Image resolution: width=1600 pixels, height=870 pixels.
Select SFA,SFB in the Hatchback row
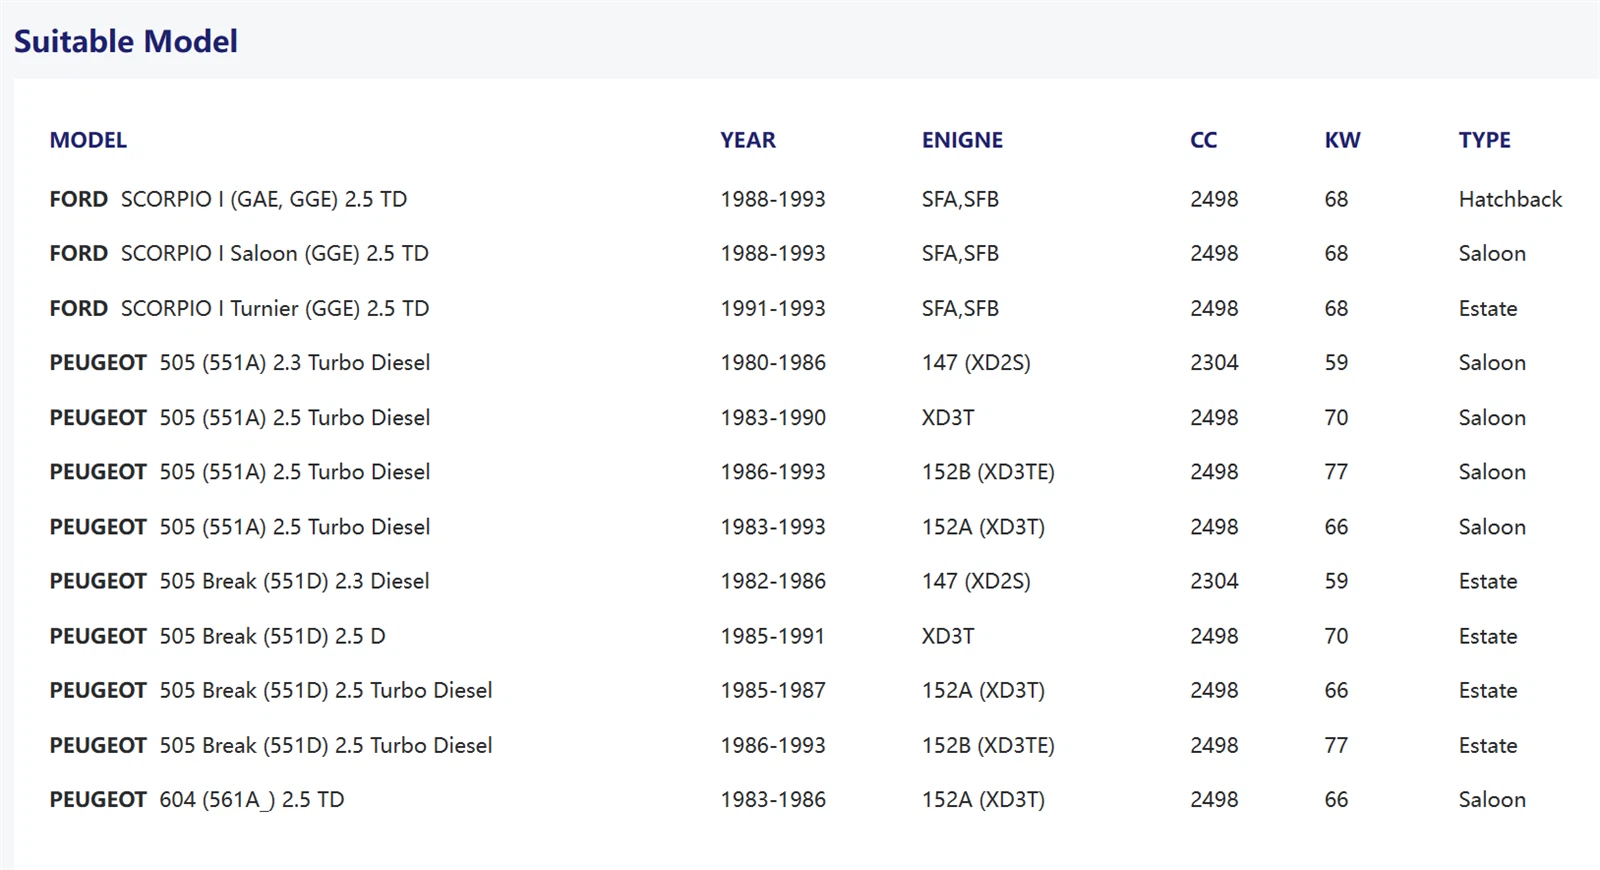pyautogui.click(x=960, y=199)
